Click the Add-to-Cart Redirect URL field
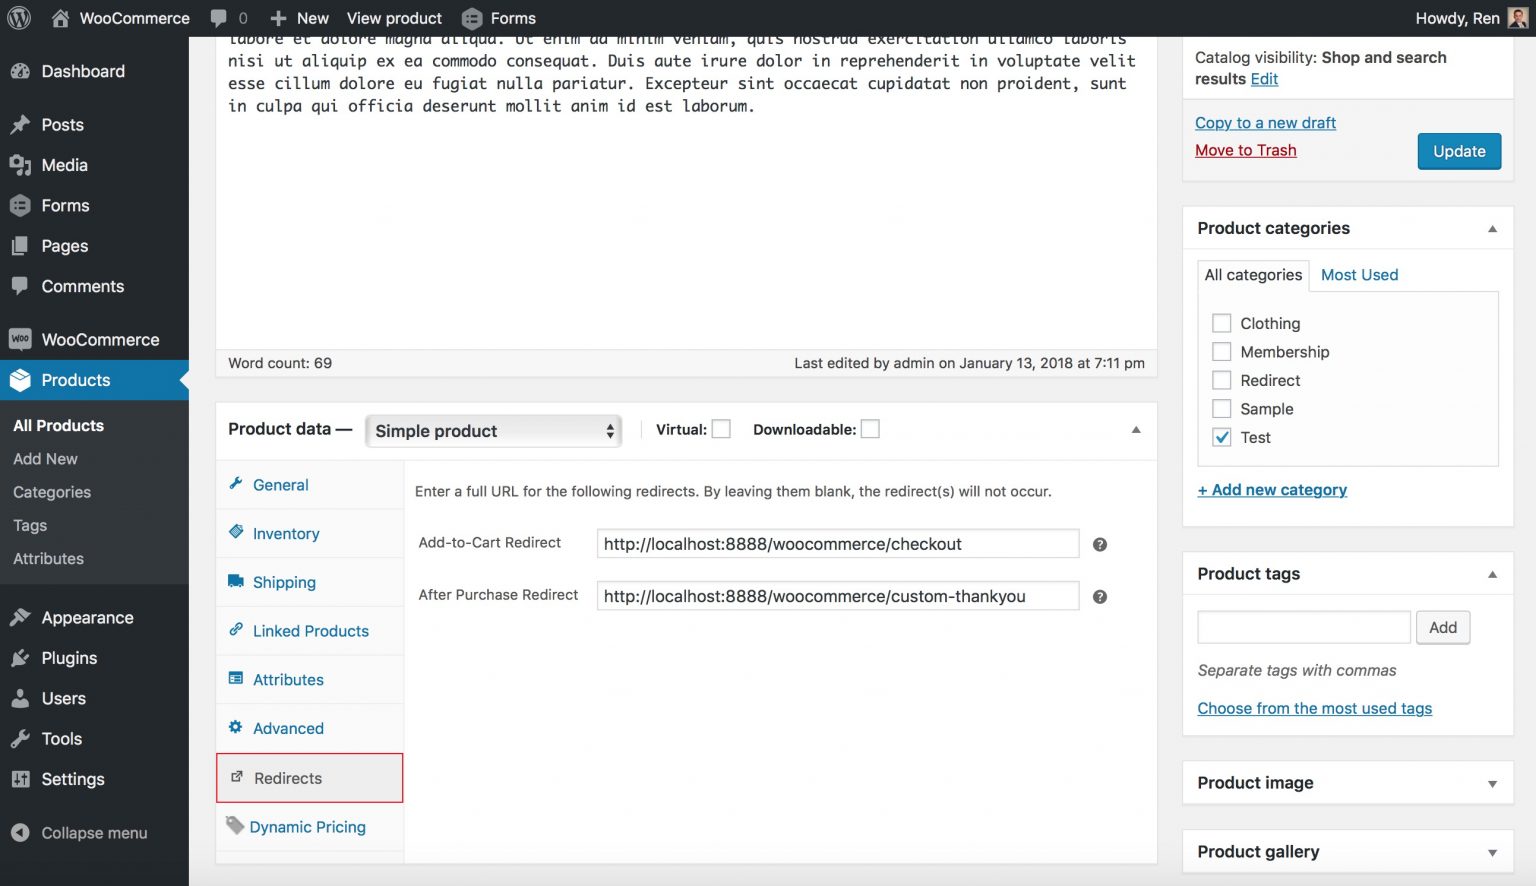This screenshot has height=886, width=1536. [x=837, y=544]
